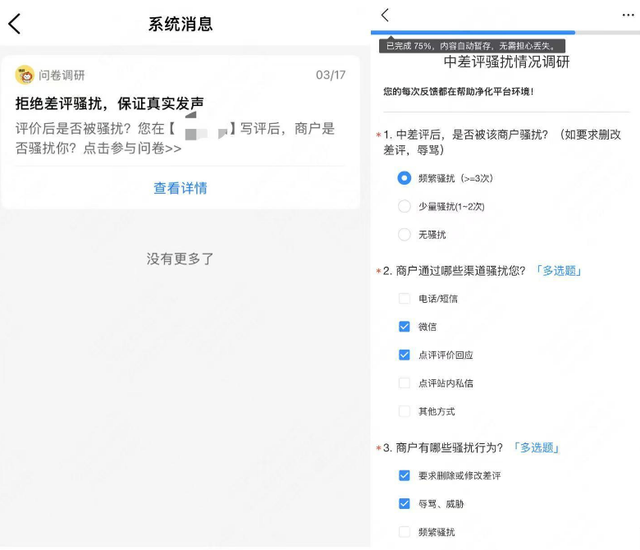Uncheck the 微信 checkbox
The image size is (640, 550).
[x=404, y=327]
